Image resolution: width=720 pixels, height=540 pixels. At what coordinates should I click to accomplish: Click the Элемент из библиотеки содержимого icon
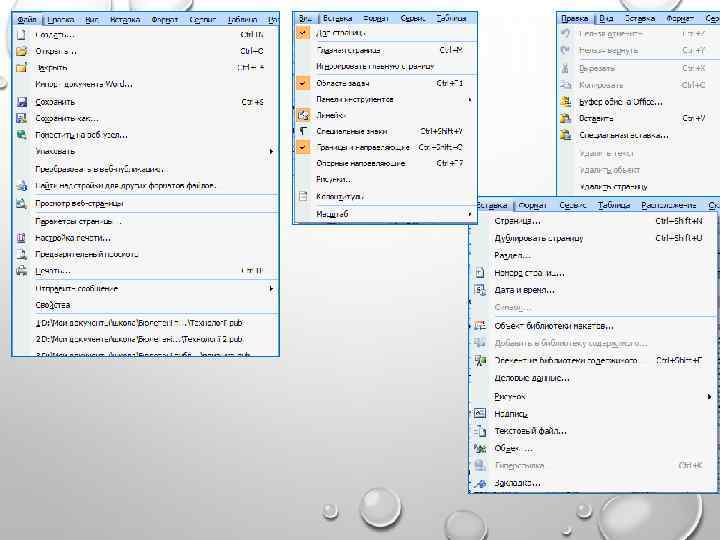click(x=480, y=360)
